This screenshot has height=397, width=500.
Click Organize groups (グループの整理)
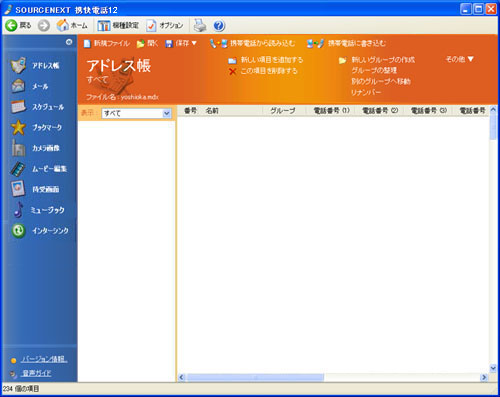(x=374, y=71)
